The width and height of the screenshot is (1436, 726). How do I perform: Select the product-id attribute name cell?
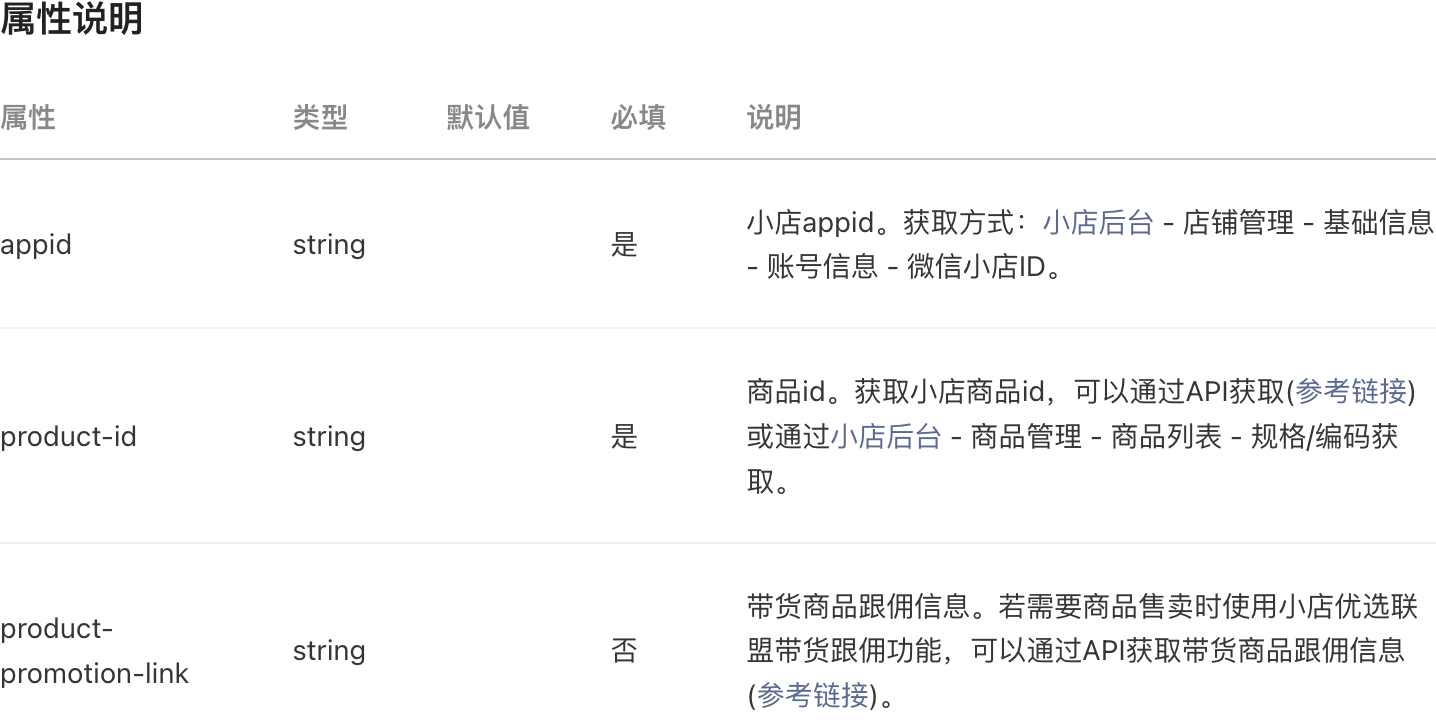[x=68, y=437]
